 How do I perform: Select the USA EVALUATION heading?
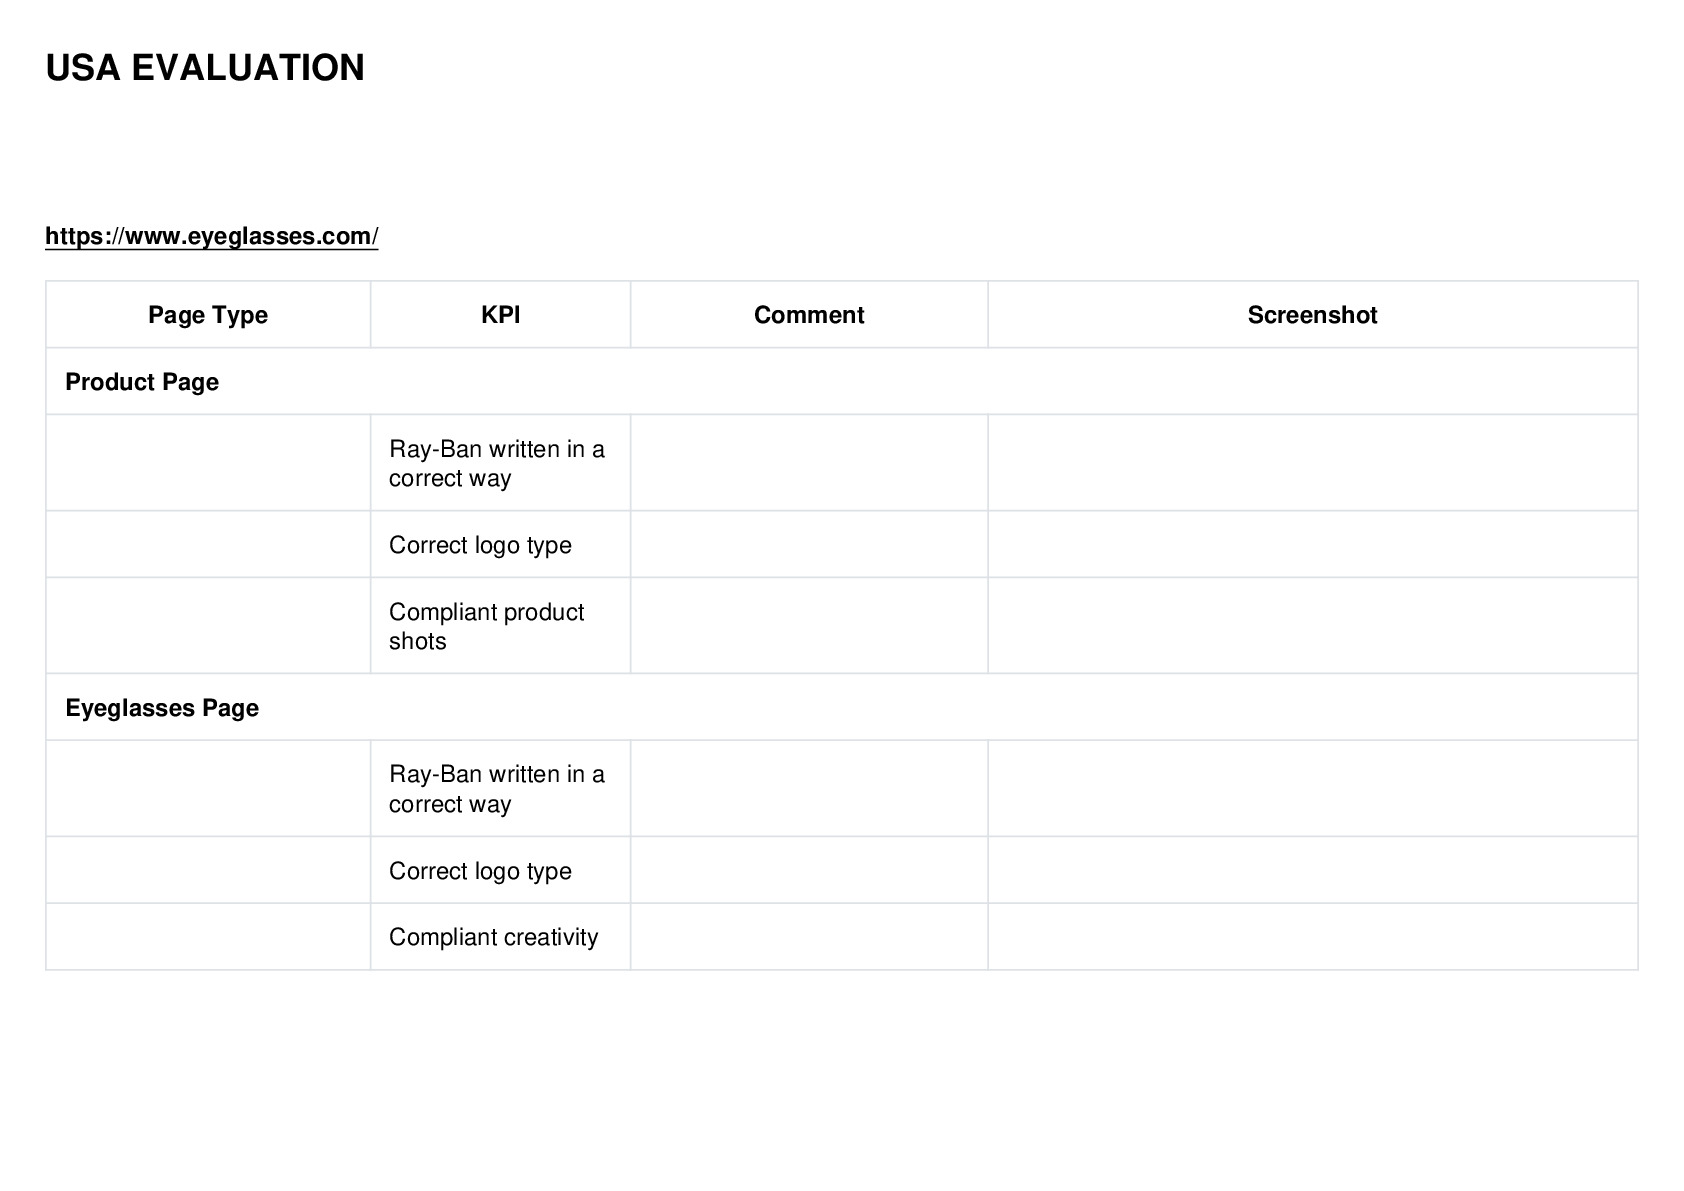[205, 68]
